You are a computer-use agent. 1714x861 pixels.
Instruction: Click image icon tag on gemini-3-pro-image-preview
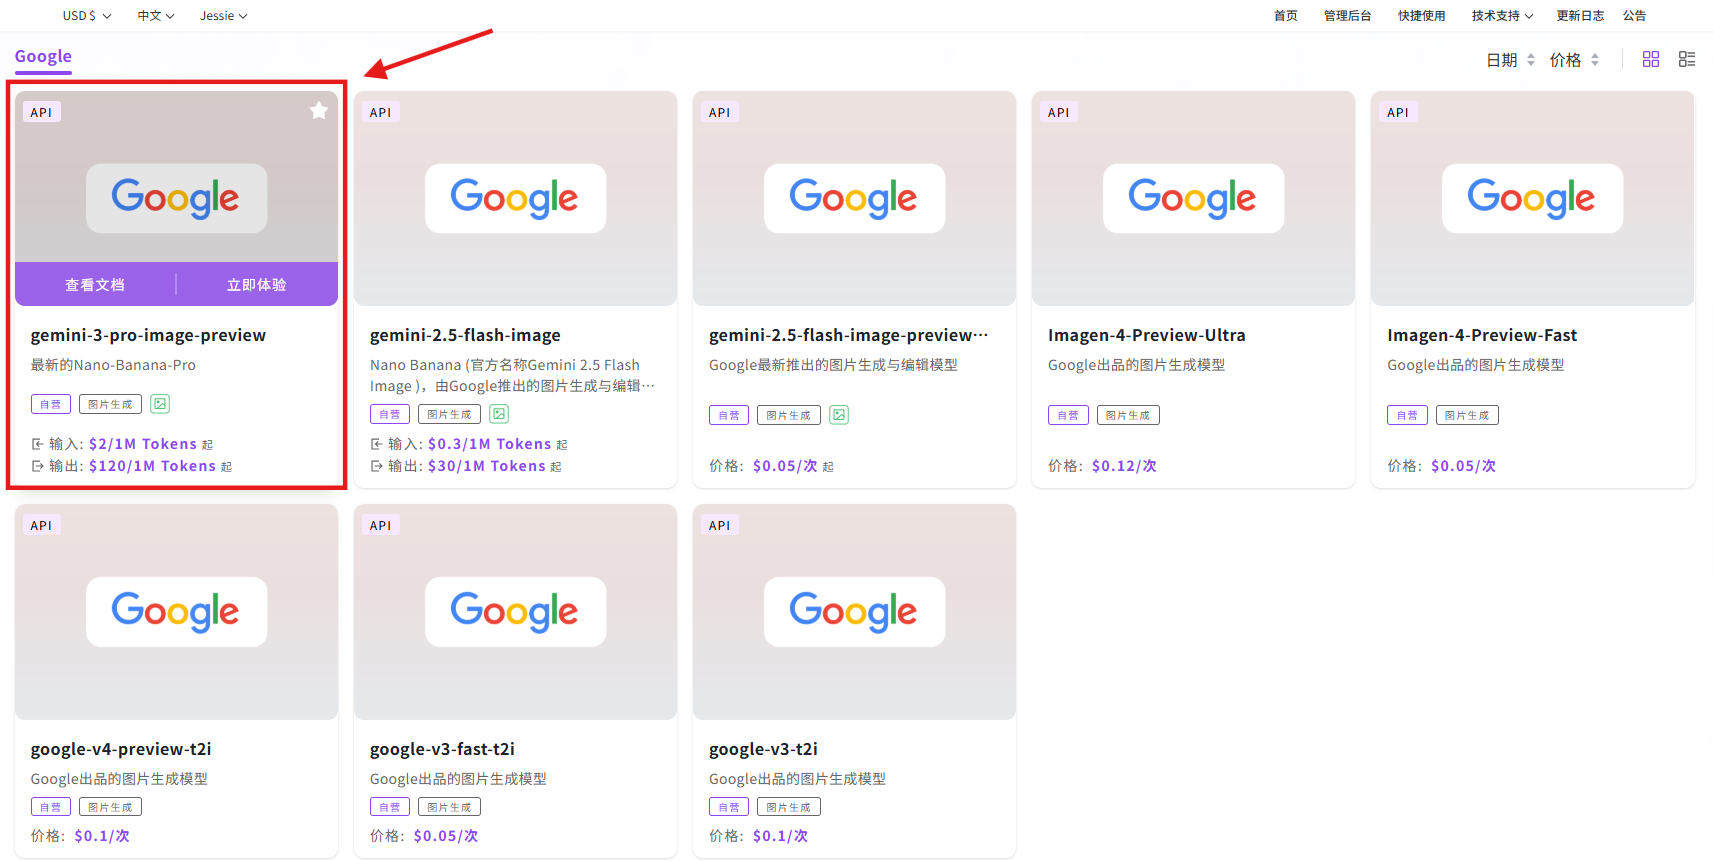[160, 404]
